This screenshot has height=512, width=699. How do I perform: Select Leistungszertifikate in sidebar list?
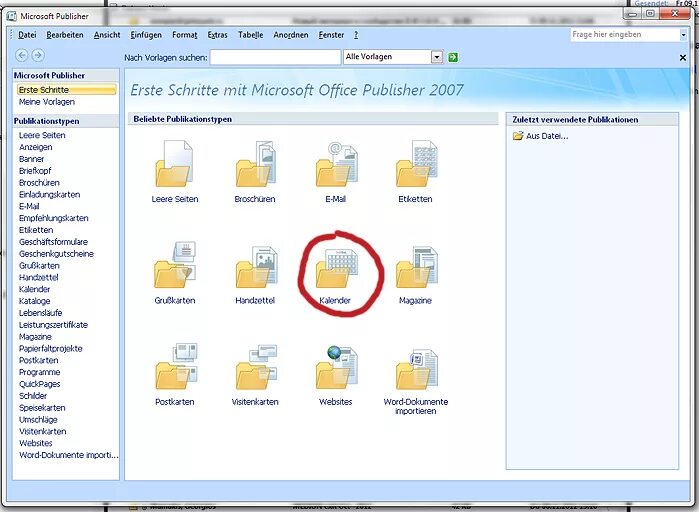(53, 325)
